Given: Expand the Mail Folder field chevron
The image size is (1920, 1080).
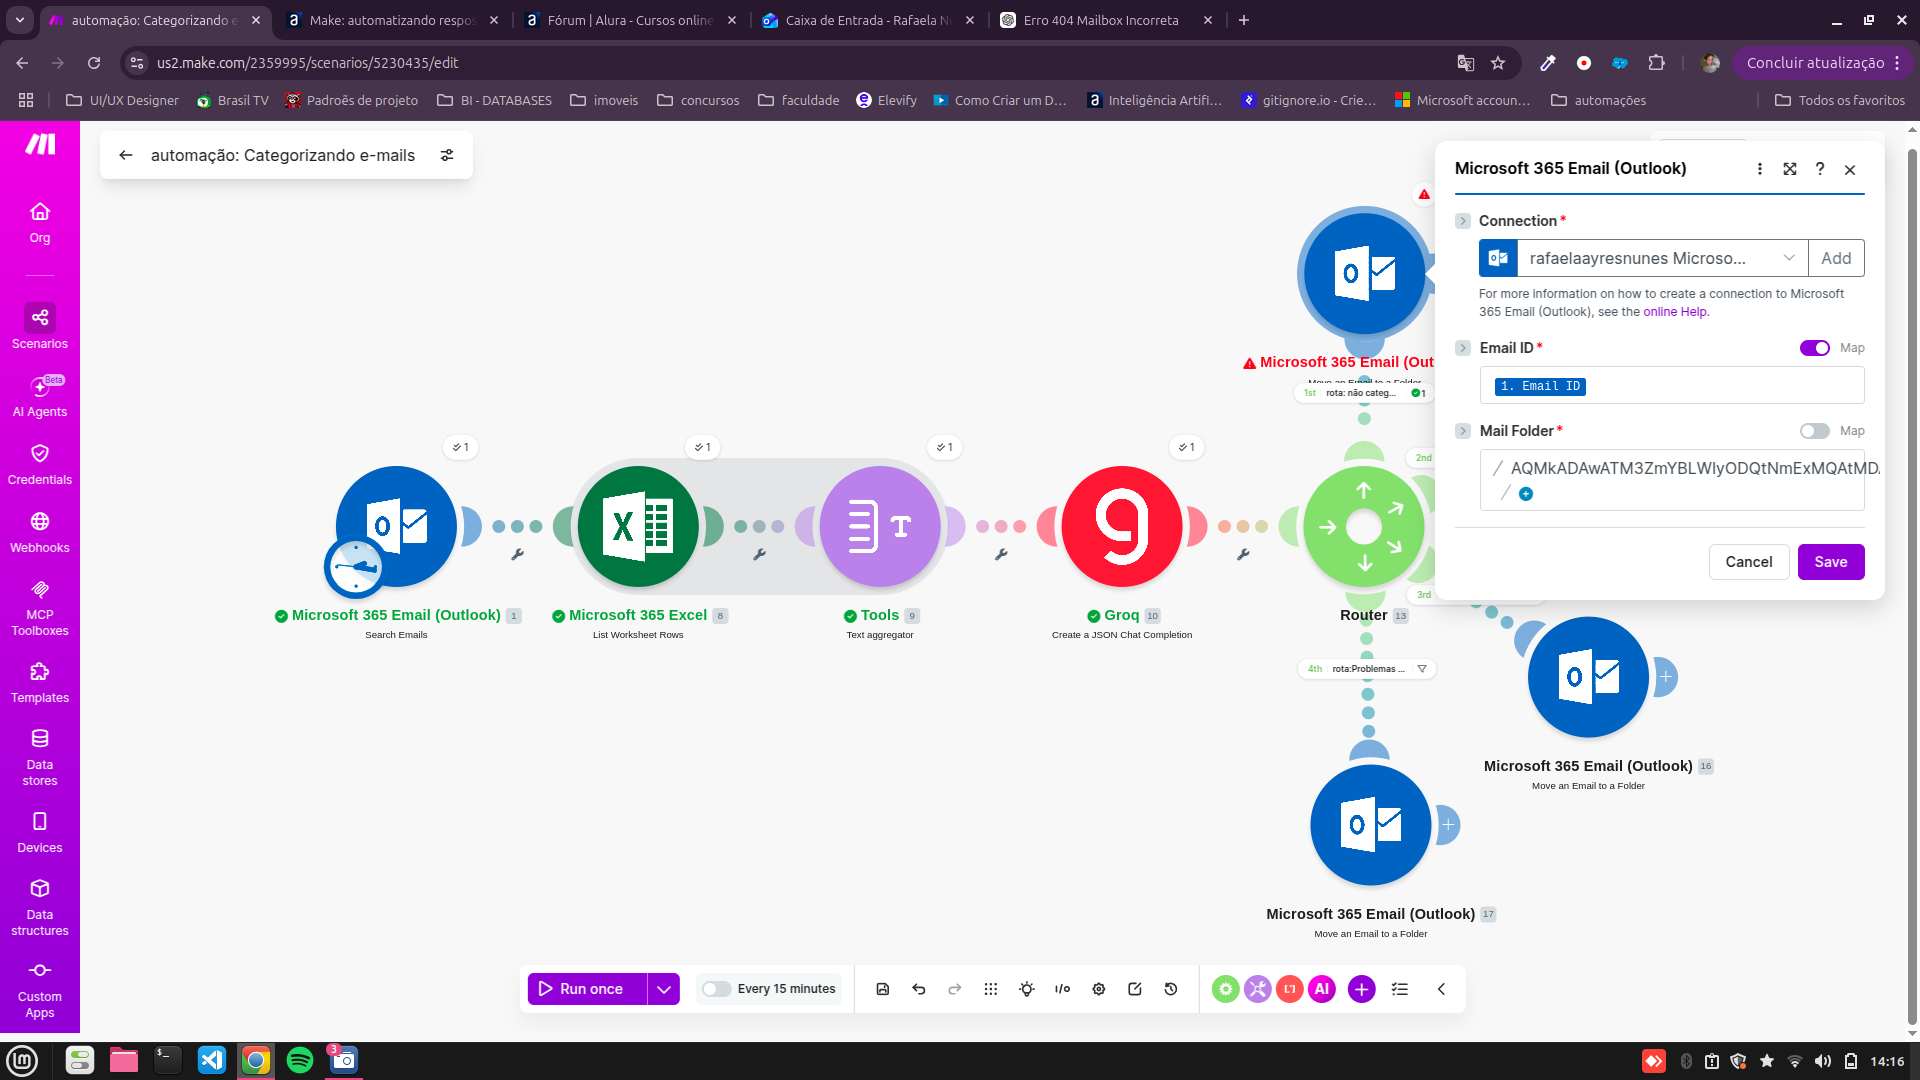Looking at the screenshot, I should 1463,431.
